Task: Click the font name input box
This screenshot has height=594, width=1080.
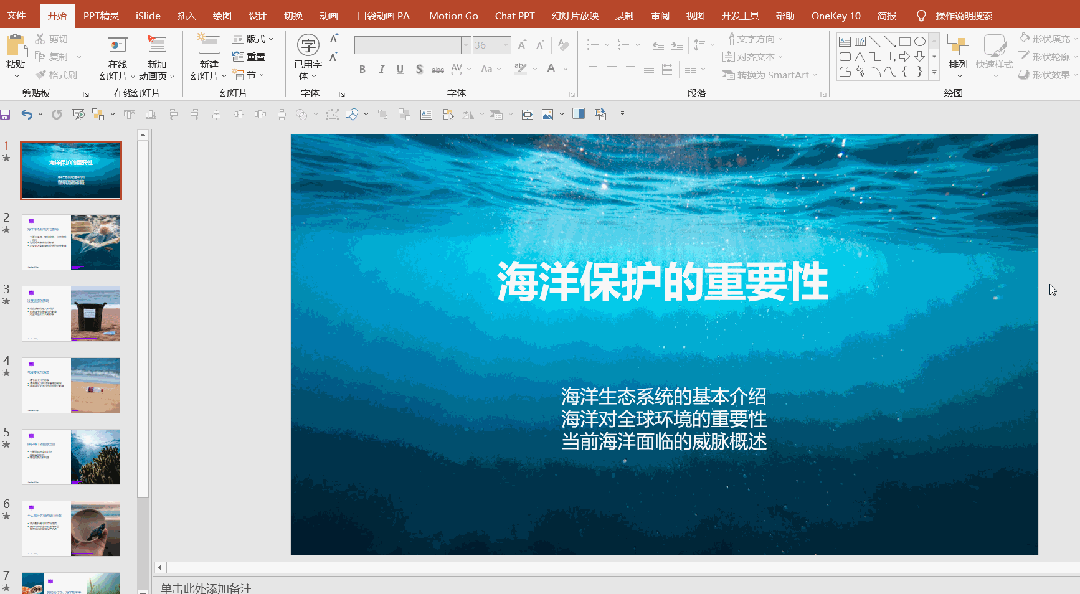Action: click(407, 45)
